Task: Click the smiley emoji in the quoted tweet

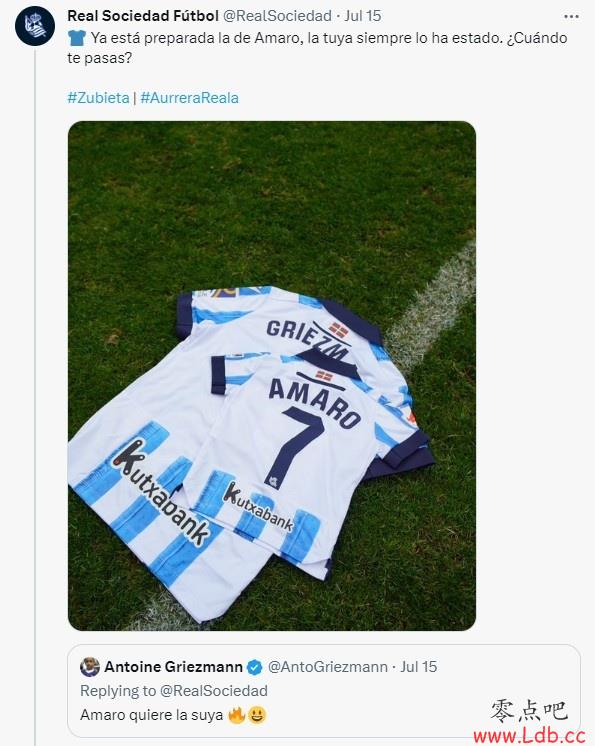Action: [x=257, y=715]
